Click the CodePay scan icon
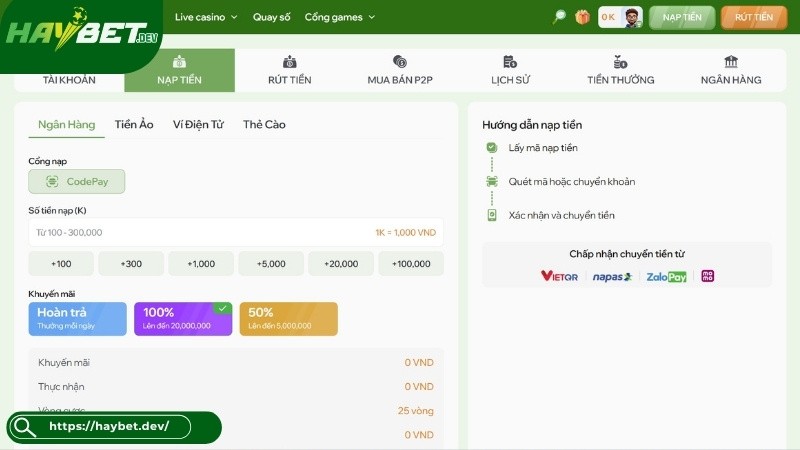Screen dimensions: 800x450 [x=52, y=181]
